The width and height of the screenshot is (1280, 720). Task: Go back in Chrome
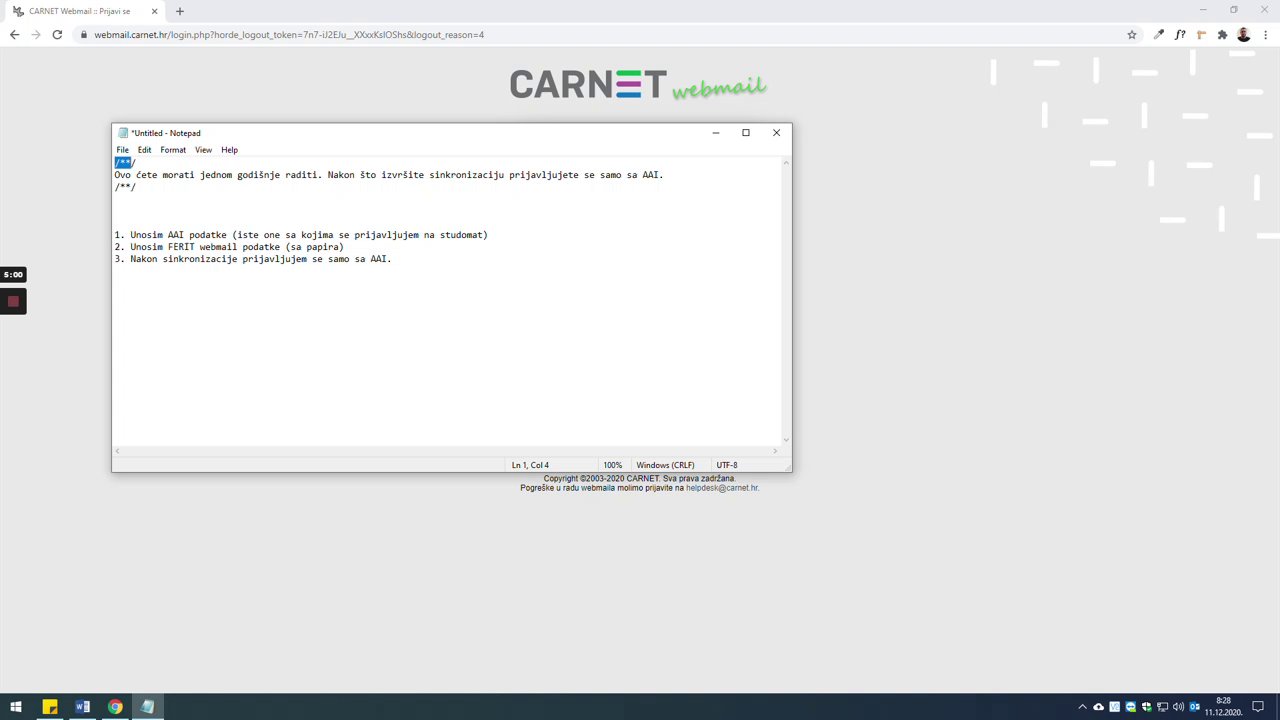tap(14, 35)
